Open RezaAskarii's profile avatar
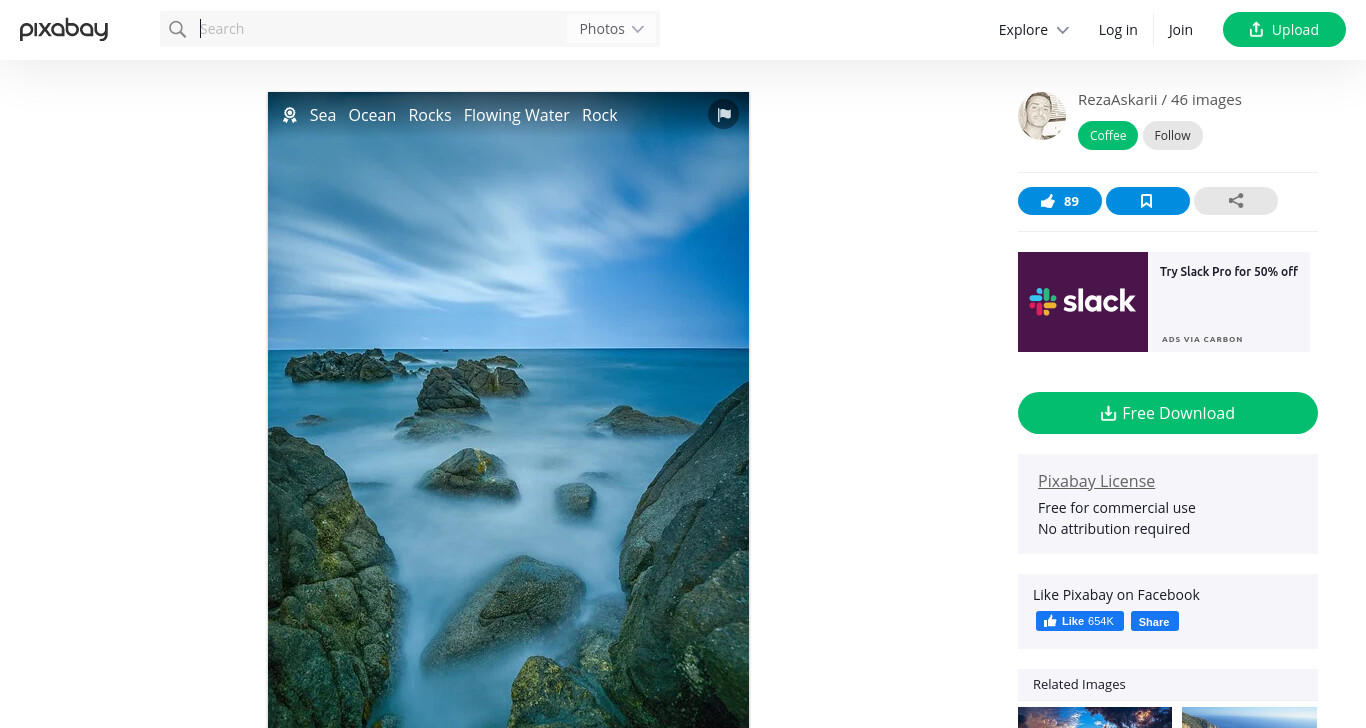This screenshot has width=1366, height=728. (1042, 116)
